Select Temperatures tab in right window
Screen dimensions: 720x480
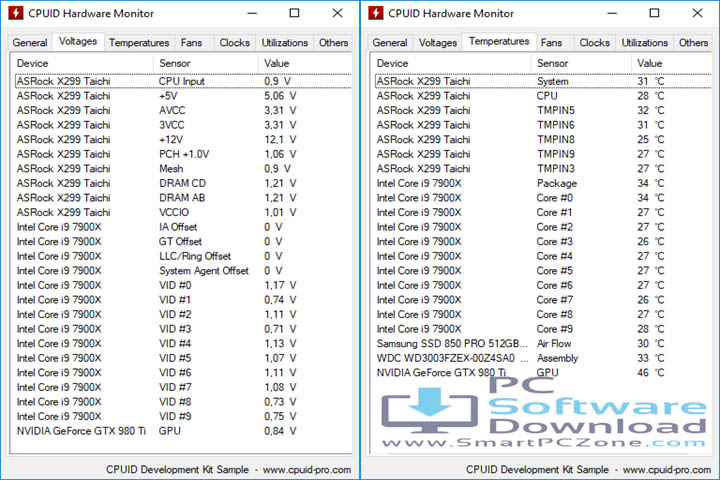click(x=499, y=41)
